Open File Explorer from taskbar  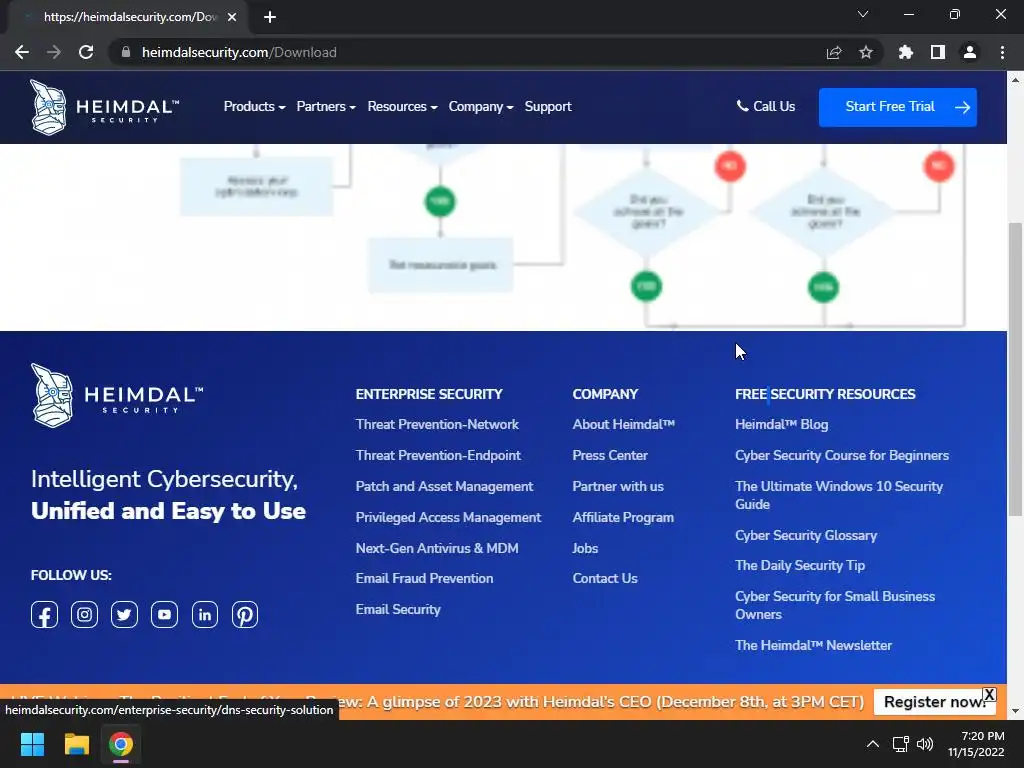(76, 744)
